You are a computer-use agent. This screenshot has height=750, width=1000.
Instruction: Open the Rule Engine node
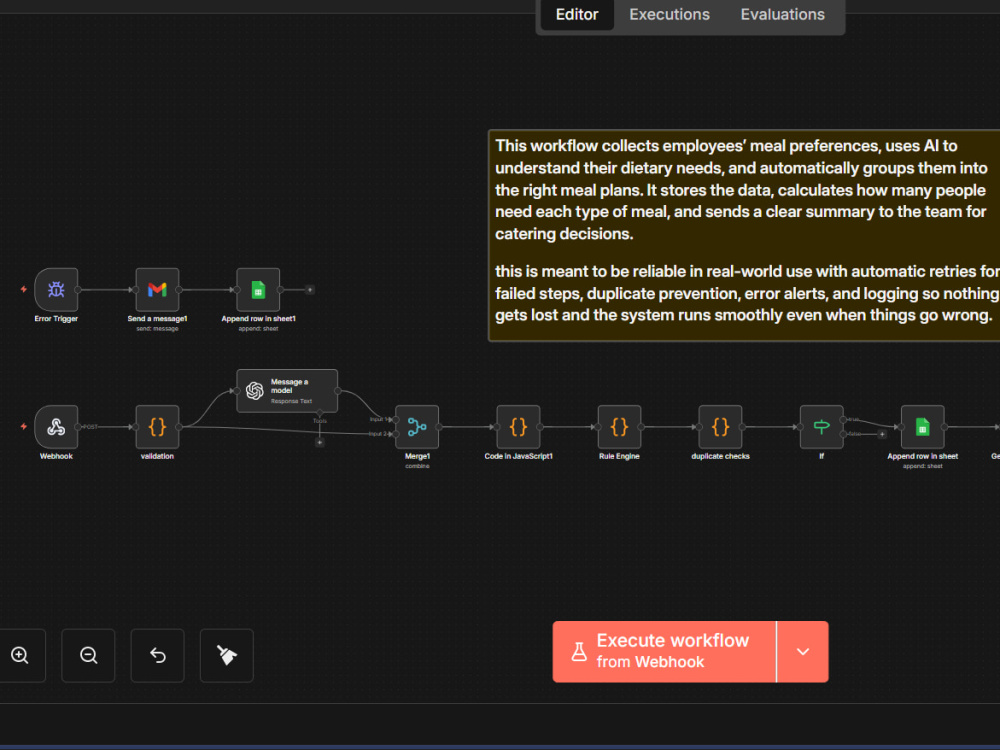coord(619,427)
